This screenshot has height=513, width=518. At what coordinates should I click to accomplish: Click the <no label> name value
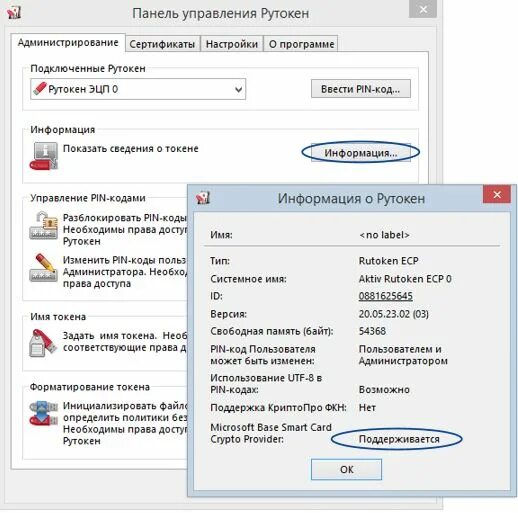click(x=384, y=235)
